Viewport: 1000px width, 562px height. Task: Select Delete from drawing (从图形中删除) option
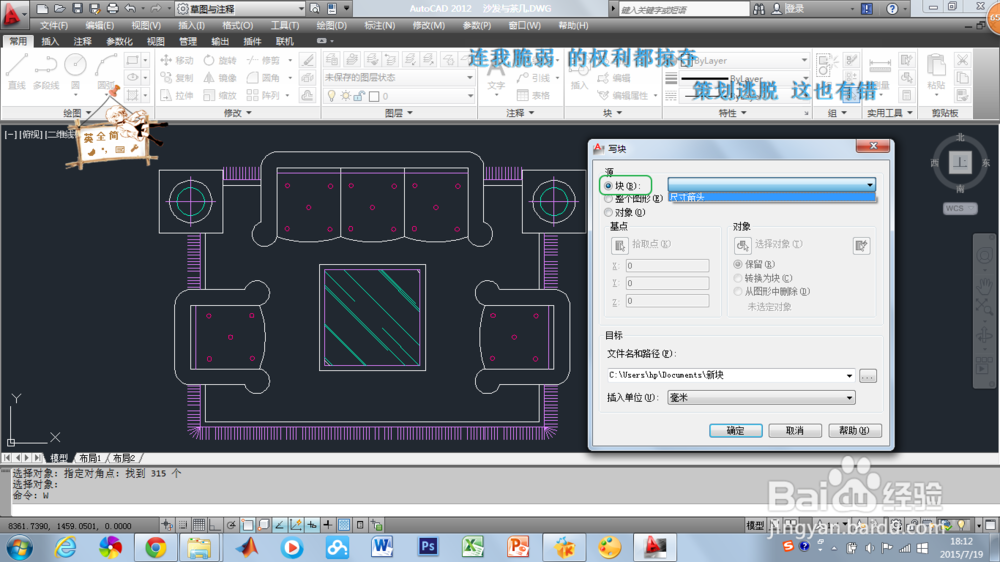pos(738,292)
